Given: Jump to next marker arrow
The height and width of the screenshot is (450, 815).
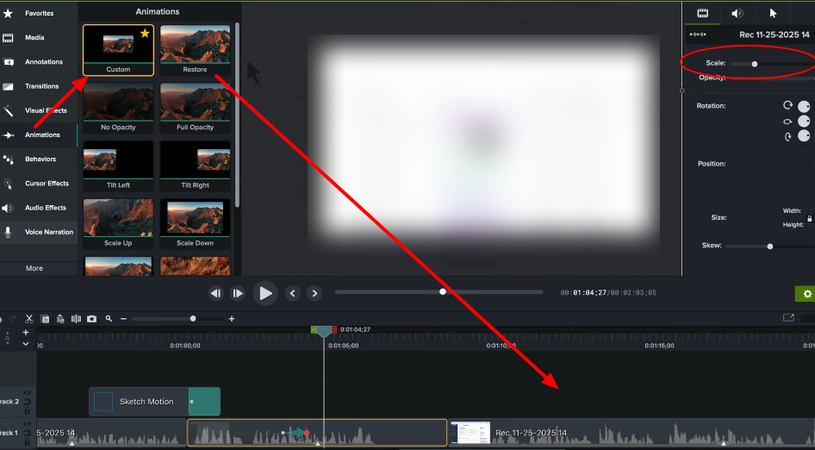Looking at the screenshot, I should pos(314,293).
